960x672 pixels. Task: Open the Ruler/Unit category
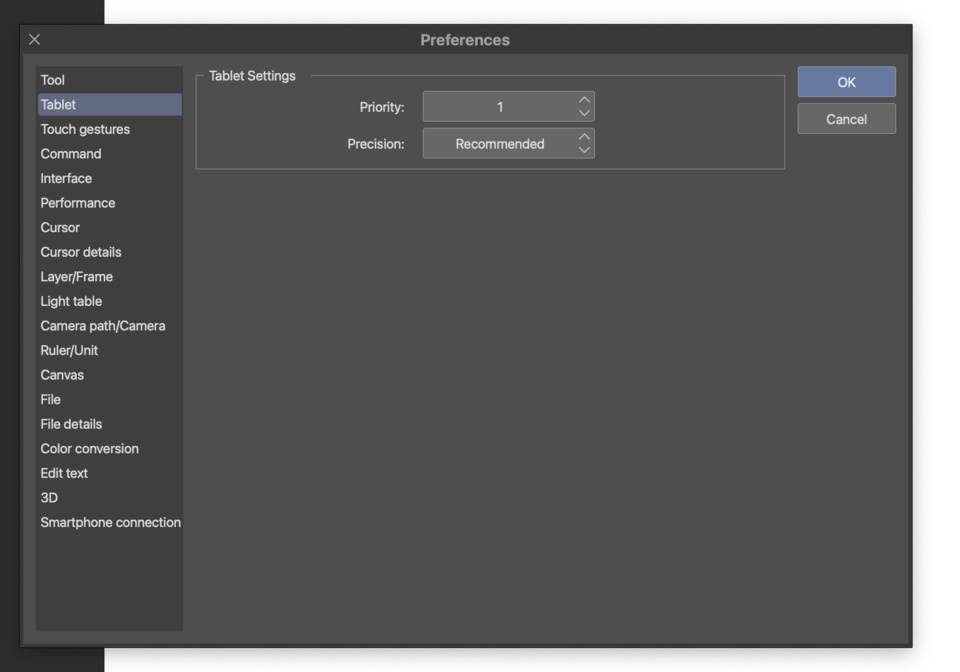coord(69,350)
